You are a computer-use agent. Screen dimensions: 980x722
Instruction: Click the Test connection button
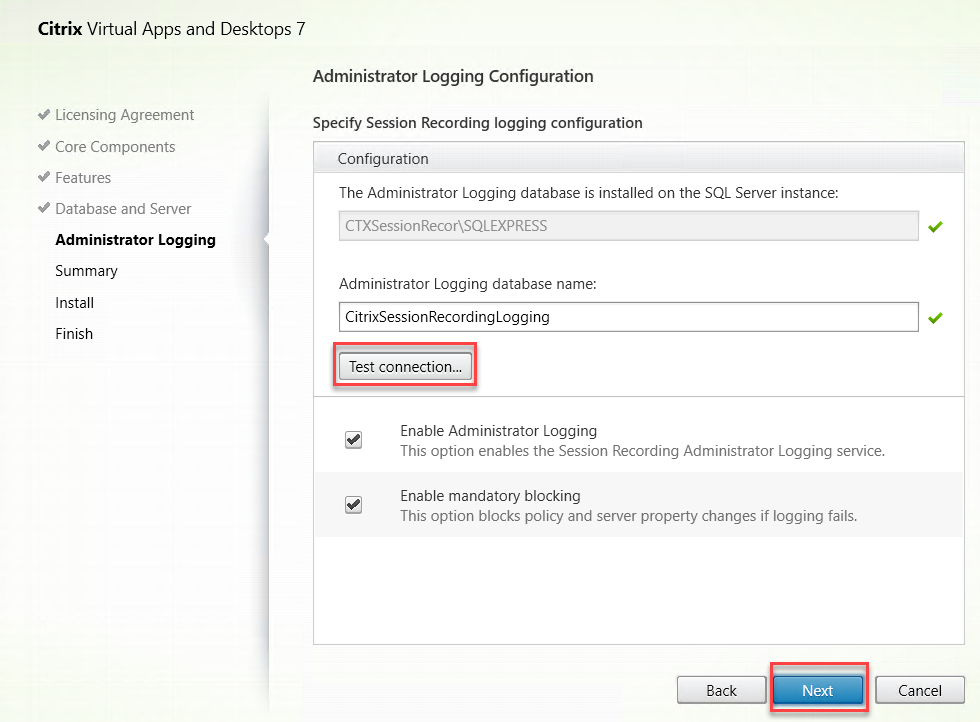click(x=405, y=366)
